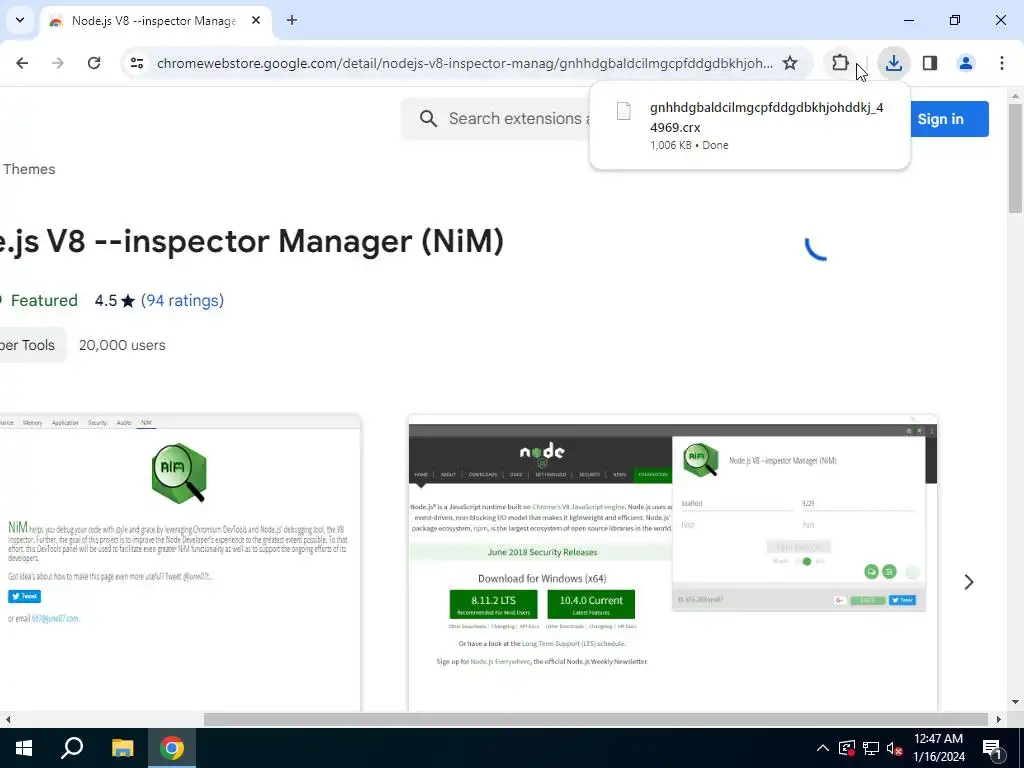The width and height of the screenshot is (1024, 768).
Task: Click the 20,000 users text
Action: 122,345
